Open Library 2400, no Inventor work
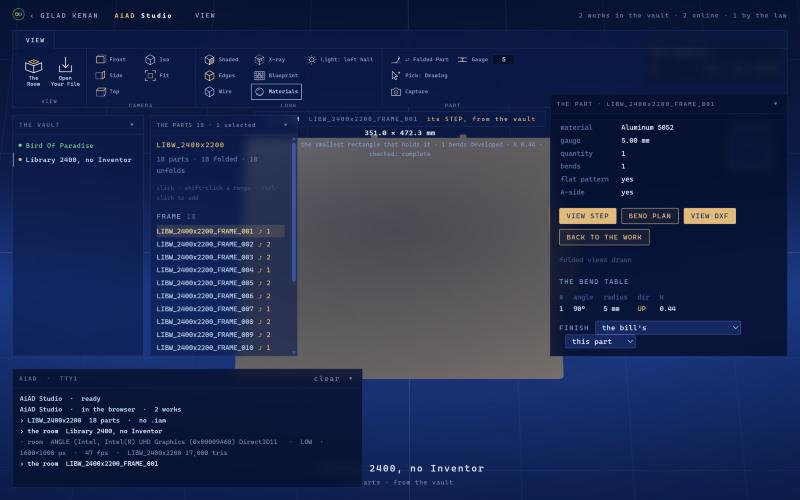 coord(79,160)
